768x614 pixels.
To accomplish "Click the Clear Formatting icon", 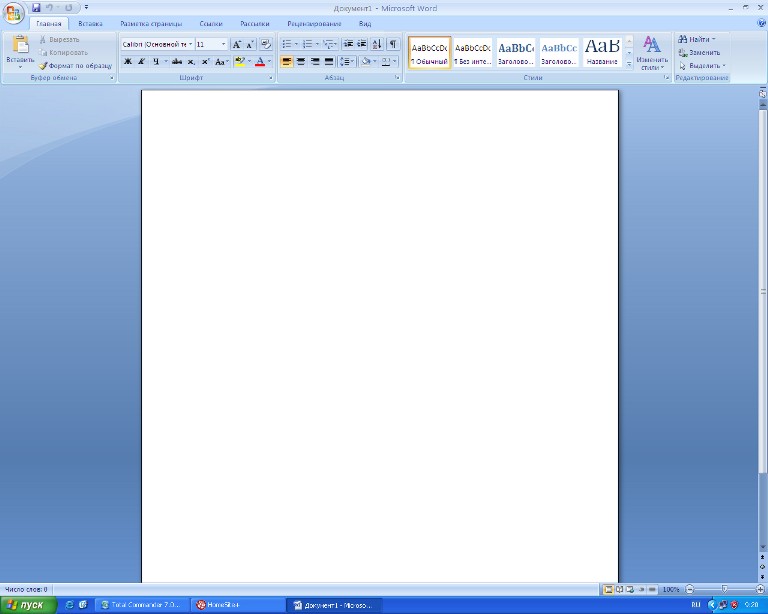I will point(265,44).
